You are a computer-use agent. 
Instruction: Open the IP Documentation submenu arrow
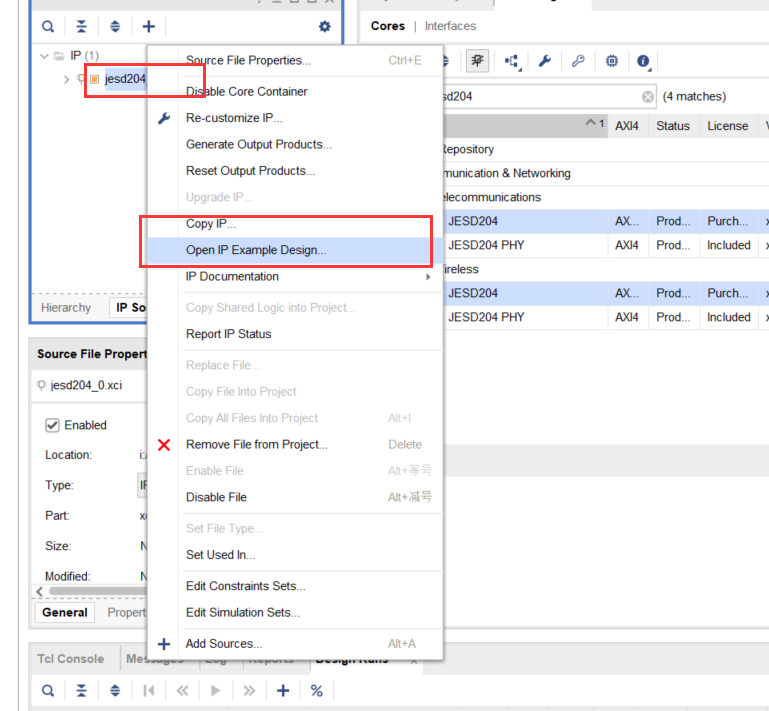point(428,277)
